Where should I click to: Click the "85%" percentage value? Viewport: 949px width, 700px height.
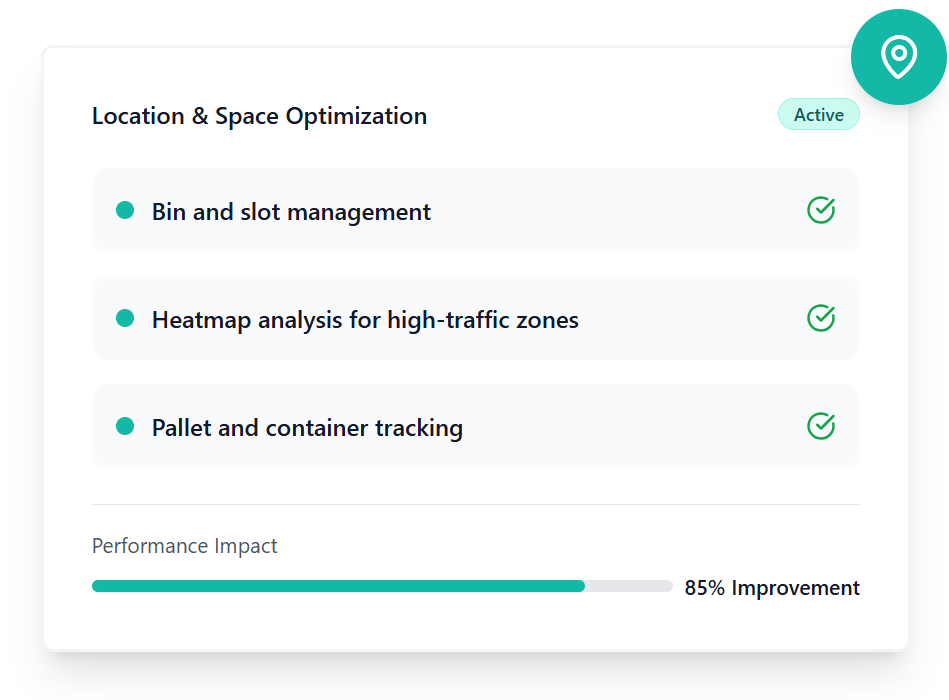pyautogui.click(x=704, y=588)
